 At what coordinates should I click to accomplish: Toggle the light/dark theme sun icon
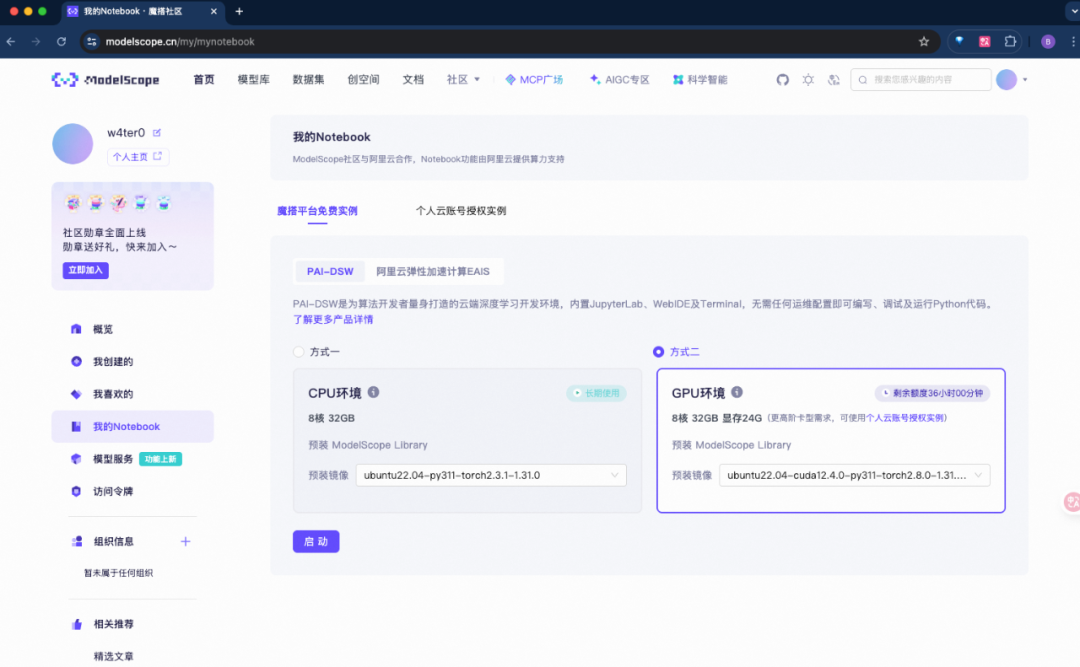point(808,80)
